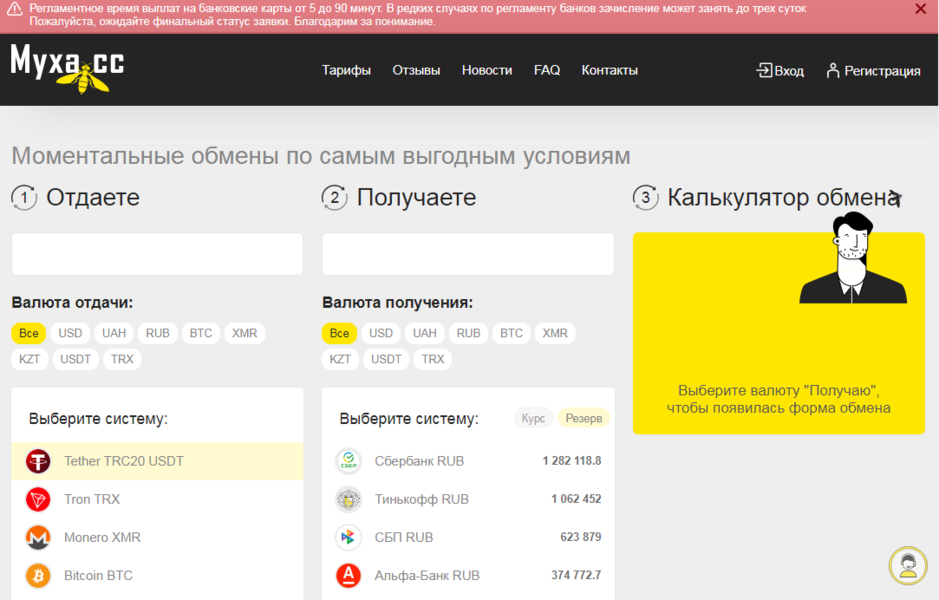Switch the list to show Резерв
Viewport: 939px width, 600px height.
coord(583,418)
